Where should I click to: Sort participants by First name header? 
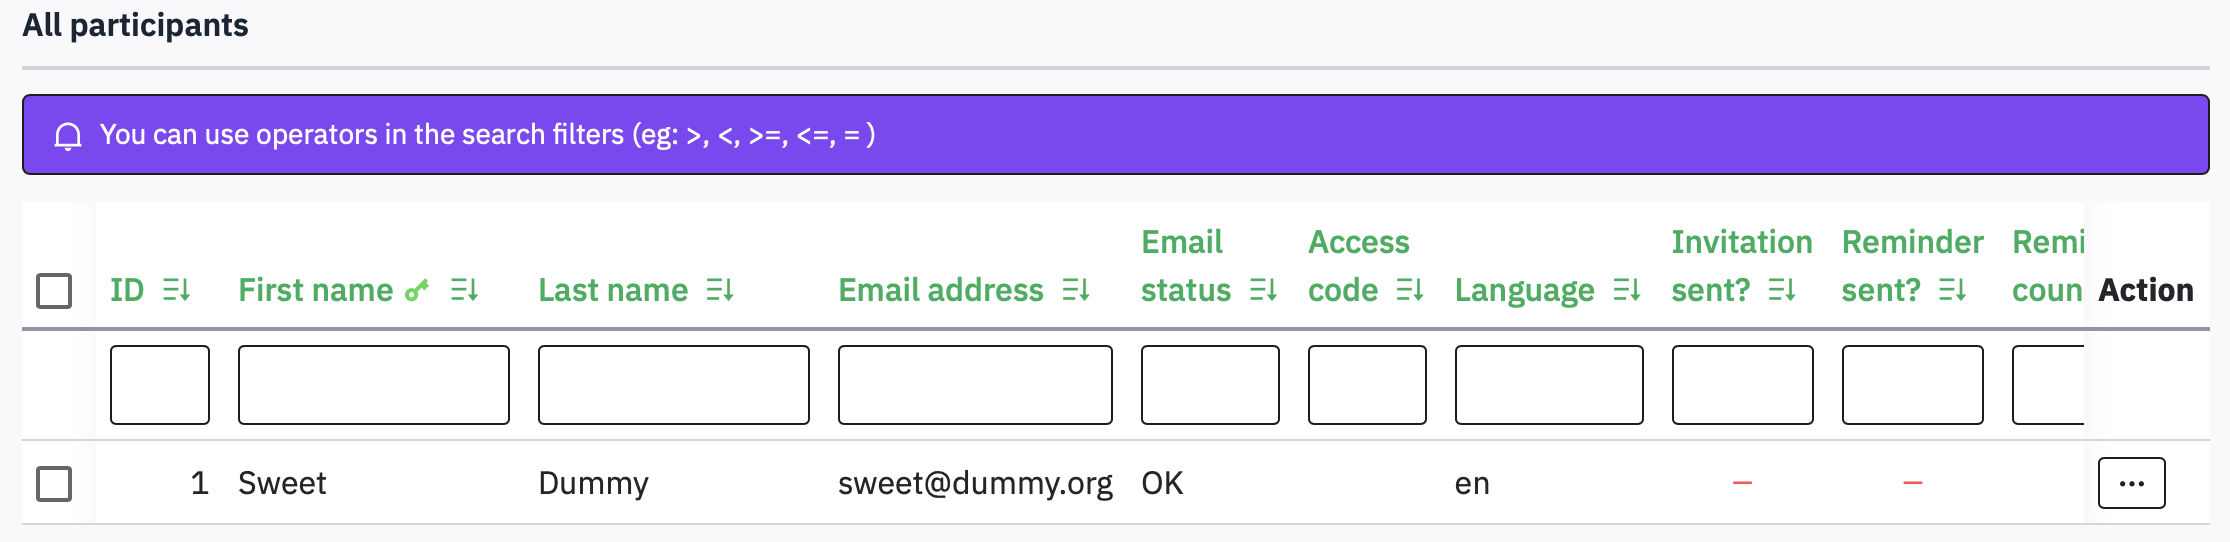[315, 290]
